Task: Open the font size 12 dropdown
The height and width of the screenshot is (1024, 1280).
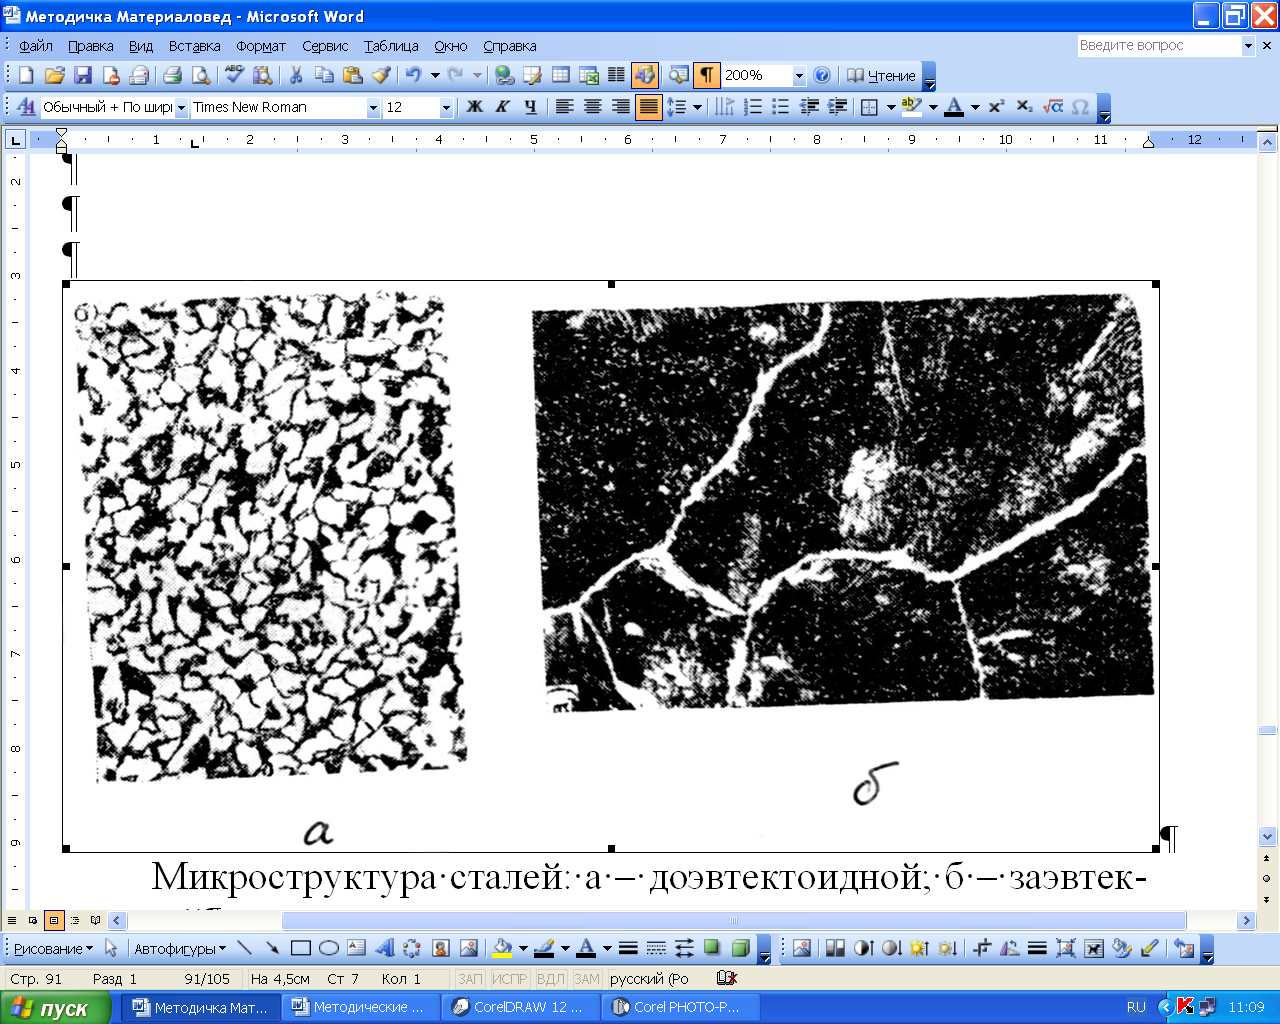Action: click(x=446, y=108)
